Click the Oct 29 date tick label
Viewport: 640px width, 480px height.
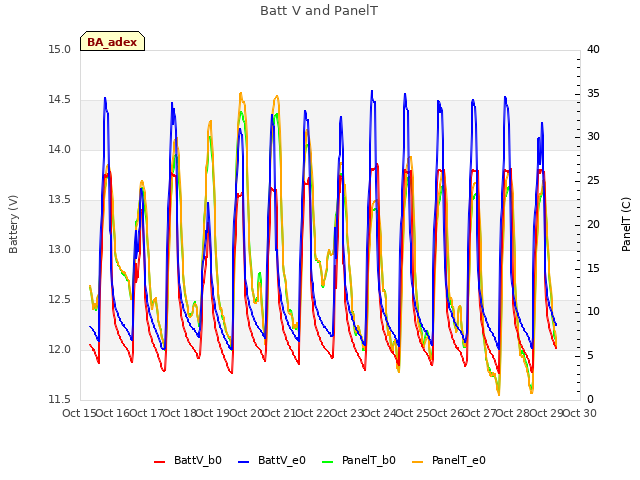(547, 414)
